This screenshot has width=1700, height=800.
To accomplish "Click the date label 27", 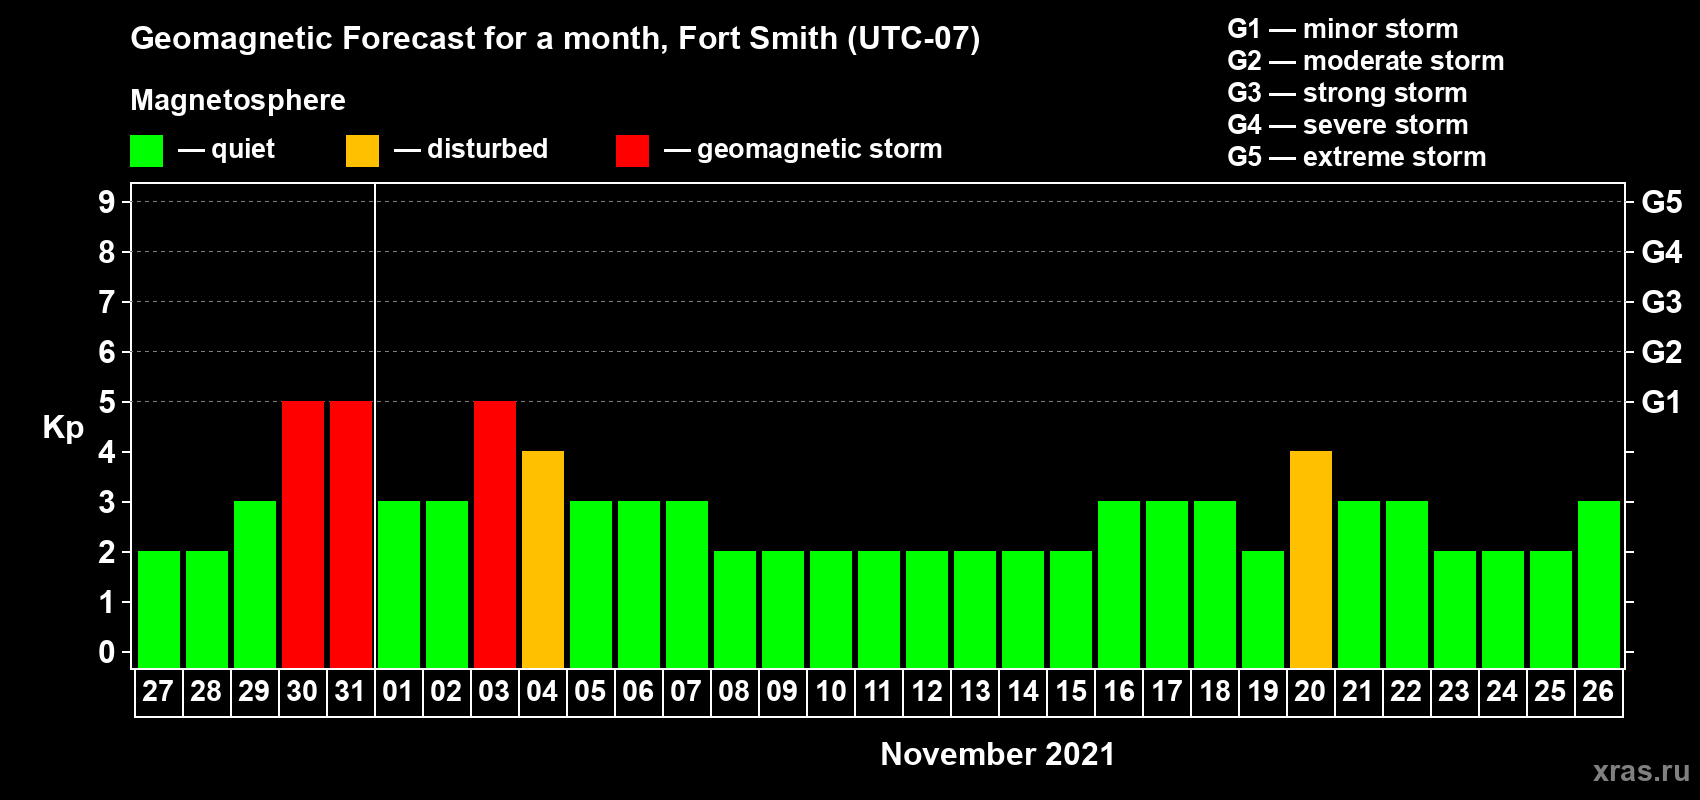I will [x=158, y=691].
